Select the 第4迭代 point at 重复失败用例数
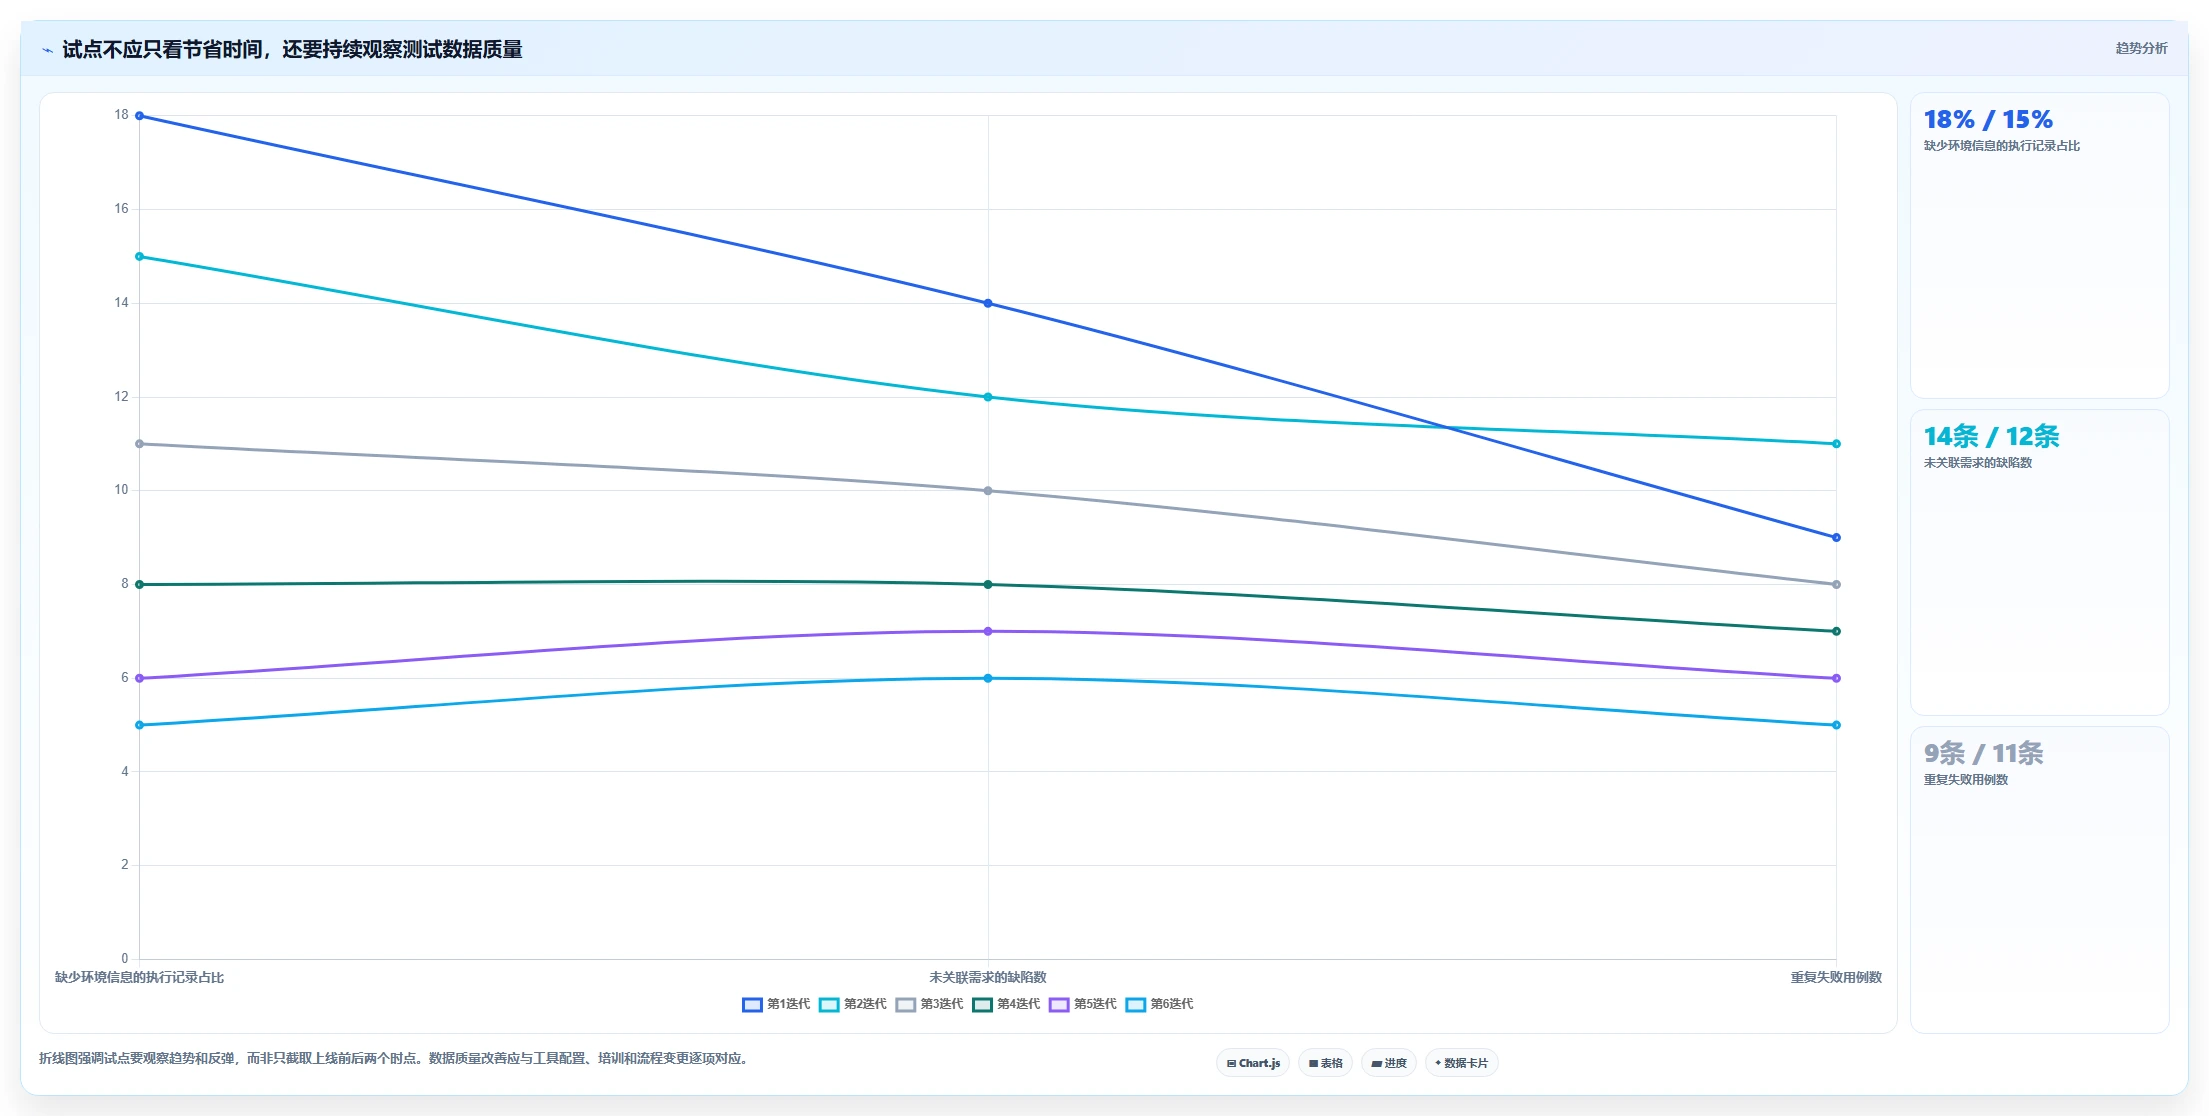Screen dimensions: 2209x1116 (1836, 631)
